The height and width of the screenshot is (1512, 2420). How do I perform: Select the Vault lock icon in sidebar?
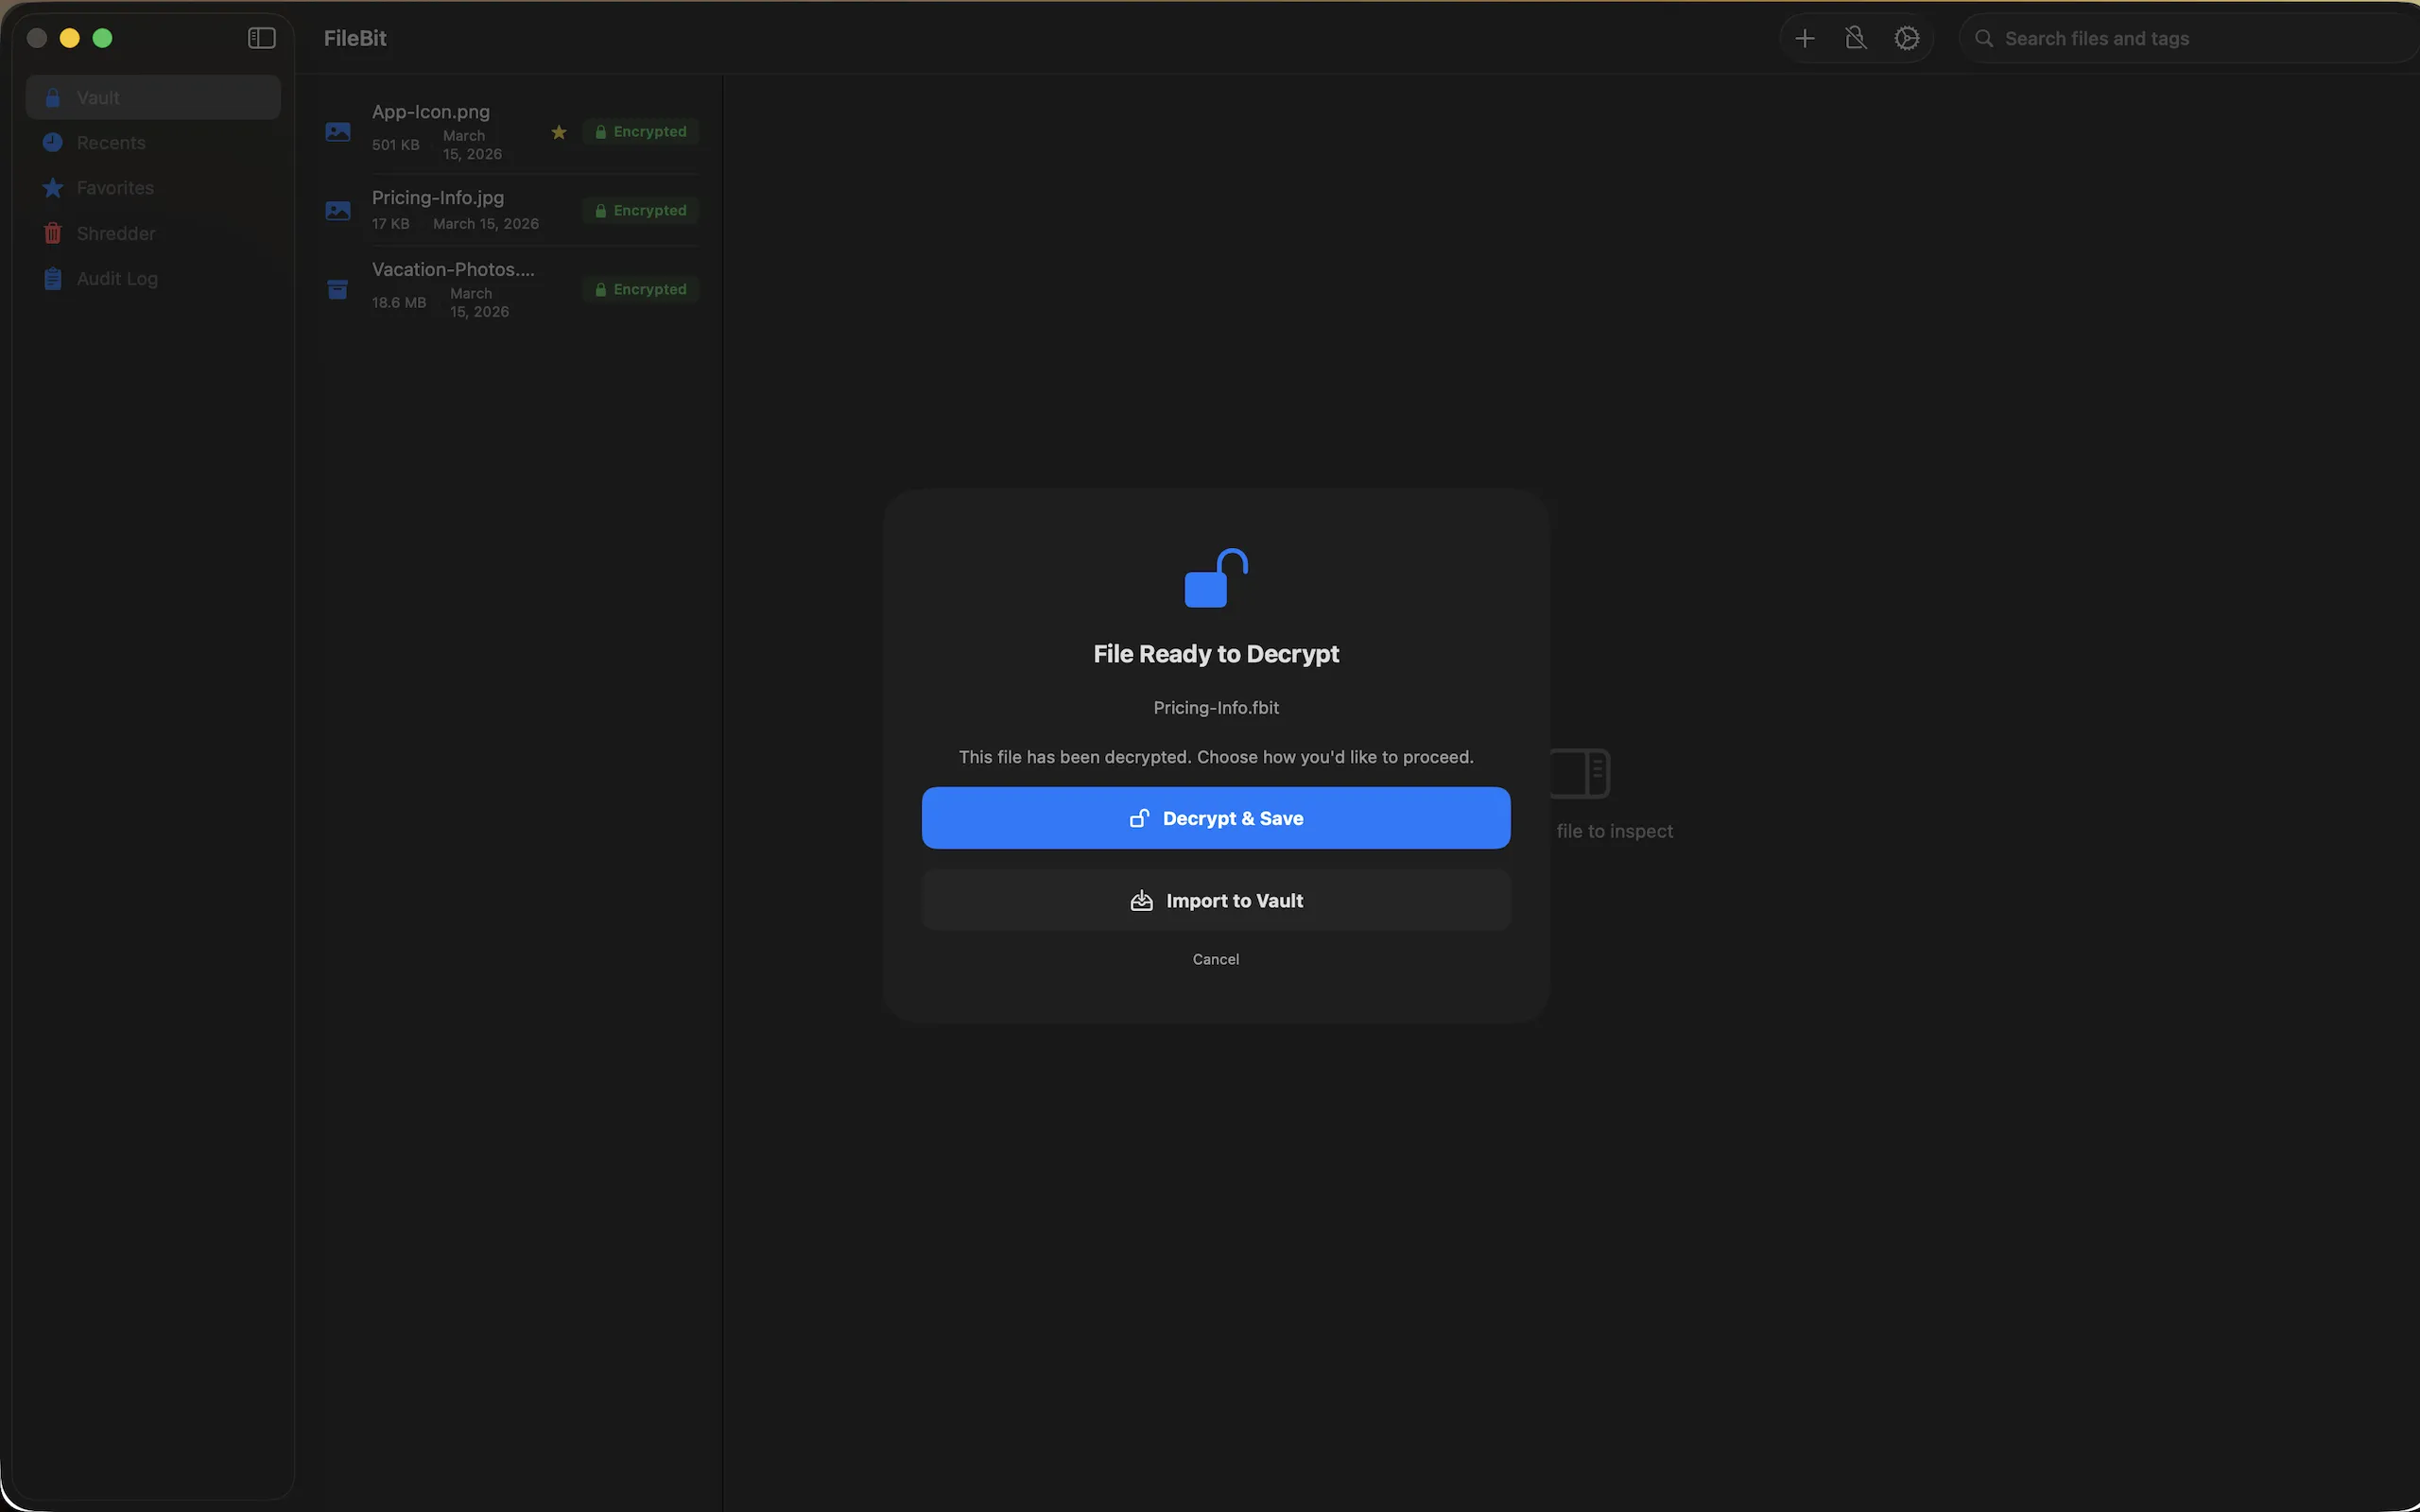tap(52, 97)
